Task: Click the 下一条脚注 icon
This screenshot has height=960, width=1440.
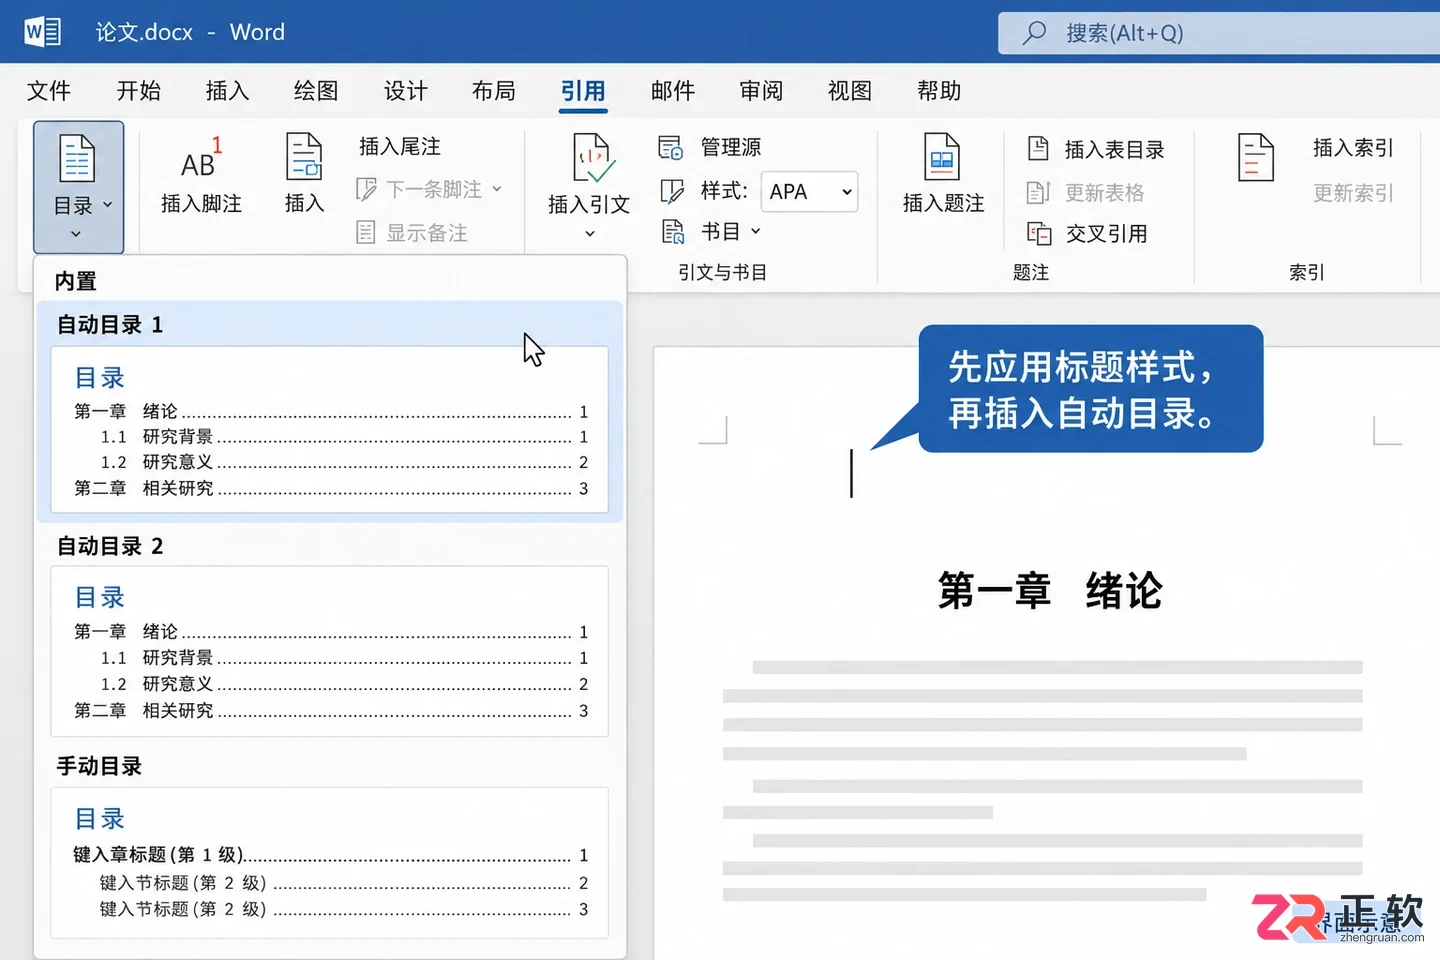Action: pos(366,189)
